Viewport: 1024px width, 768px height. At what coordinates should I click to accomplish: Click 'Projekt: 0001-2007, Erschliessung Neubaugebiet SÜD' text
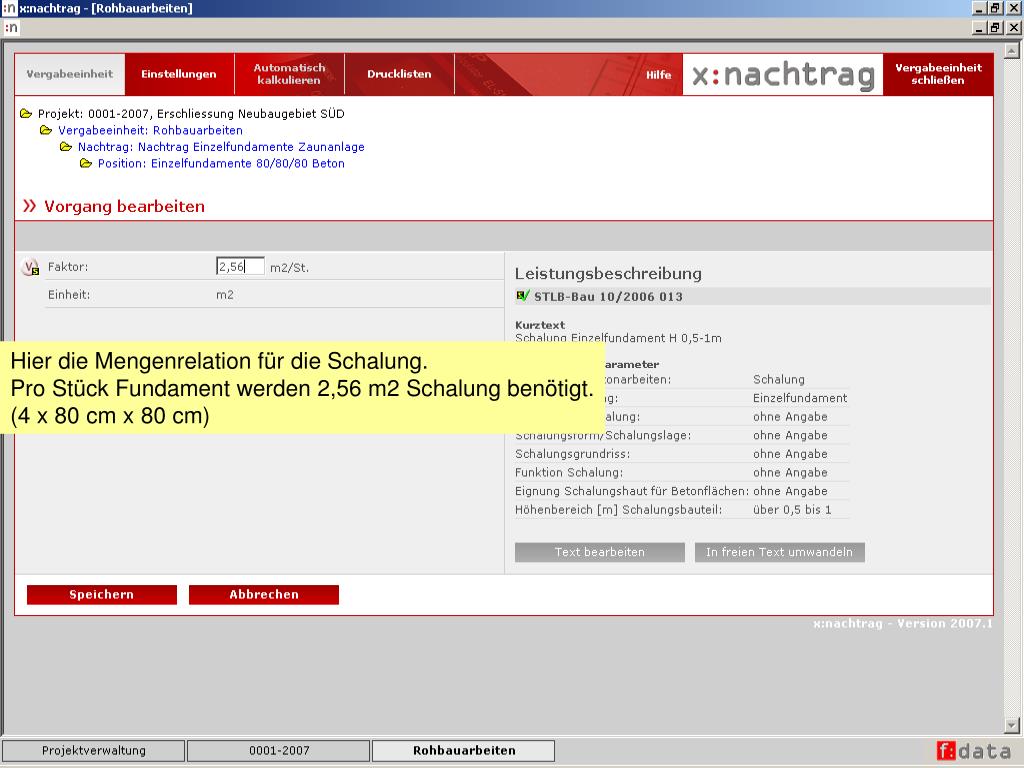click(x=191, y=114)
